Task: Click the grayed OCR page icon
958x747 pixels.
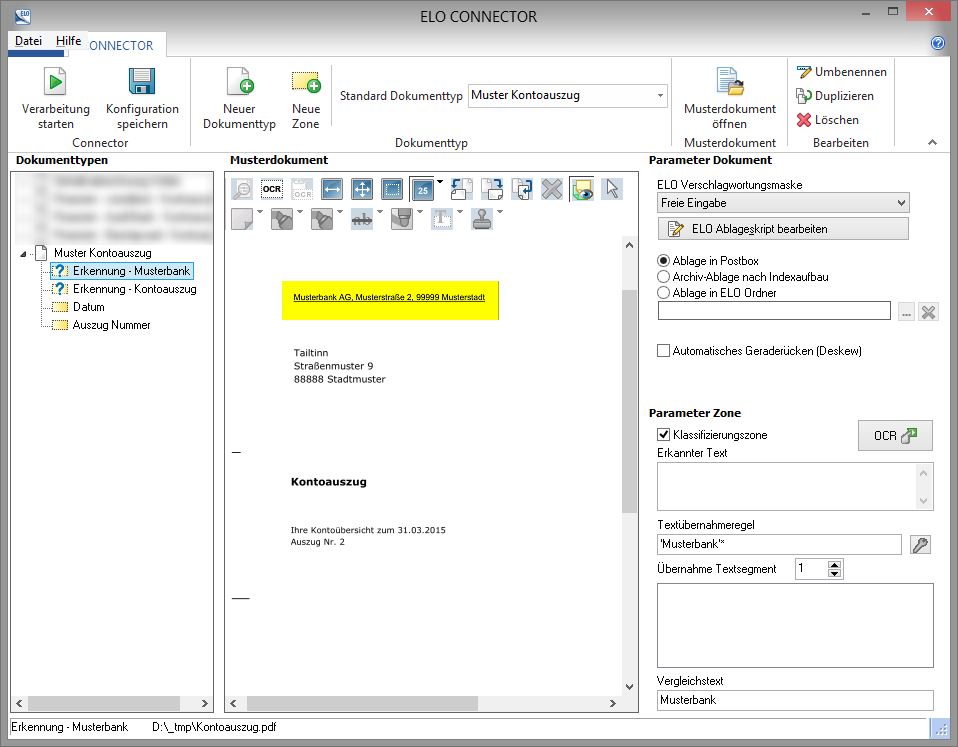Action: pyautogui.click(x=302, y=189)
